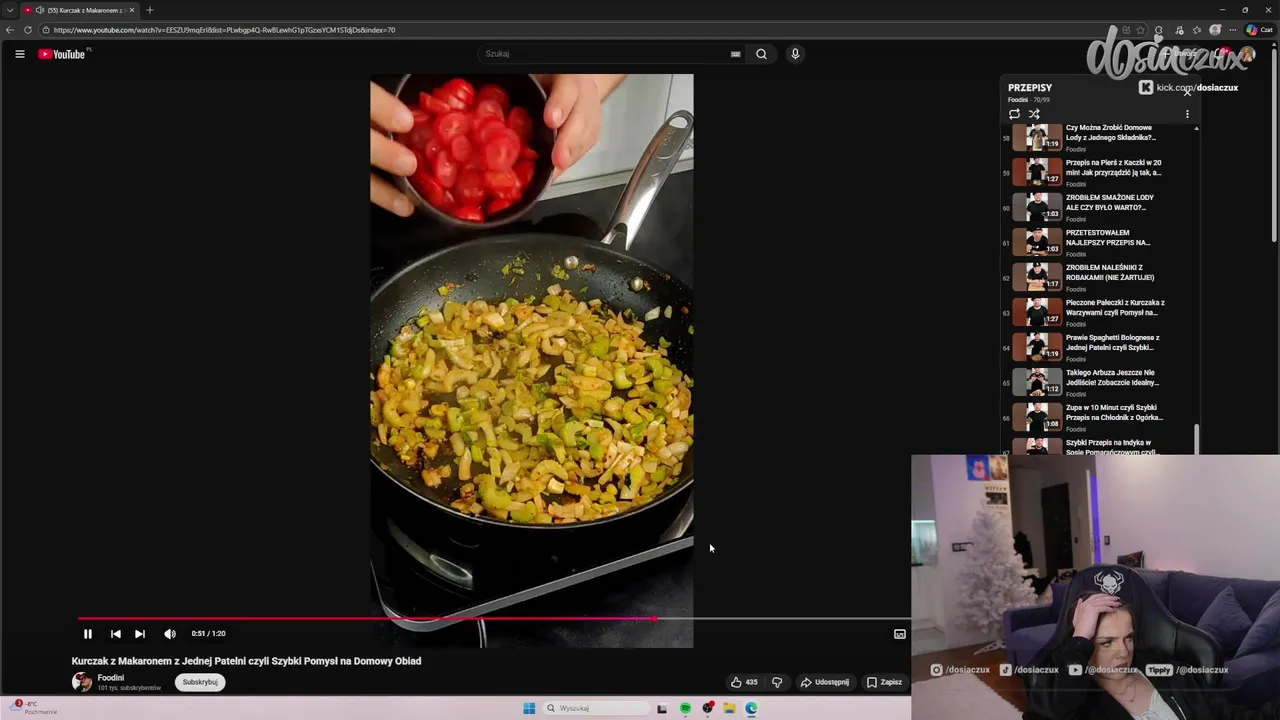
Task: Open the YouTube hamburger guide menu
Action: pos(20,54)
